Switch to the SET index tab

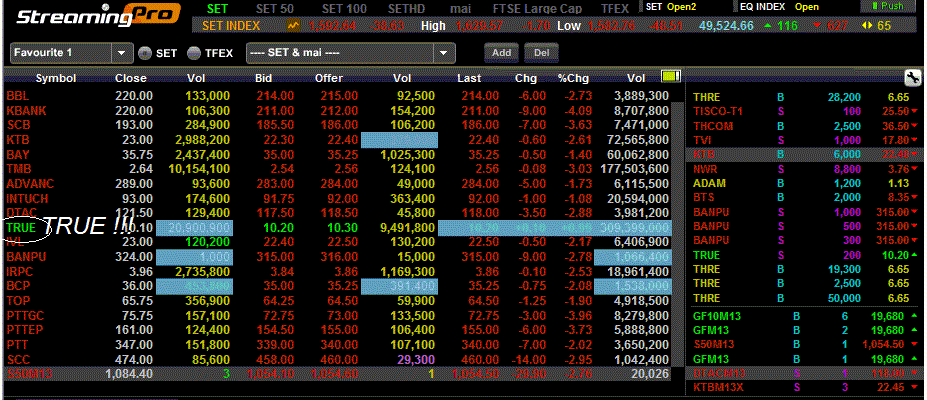(218, 8)
